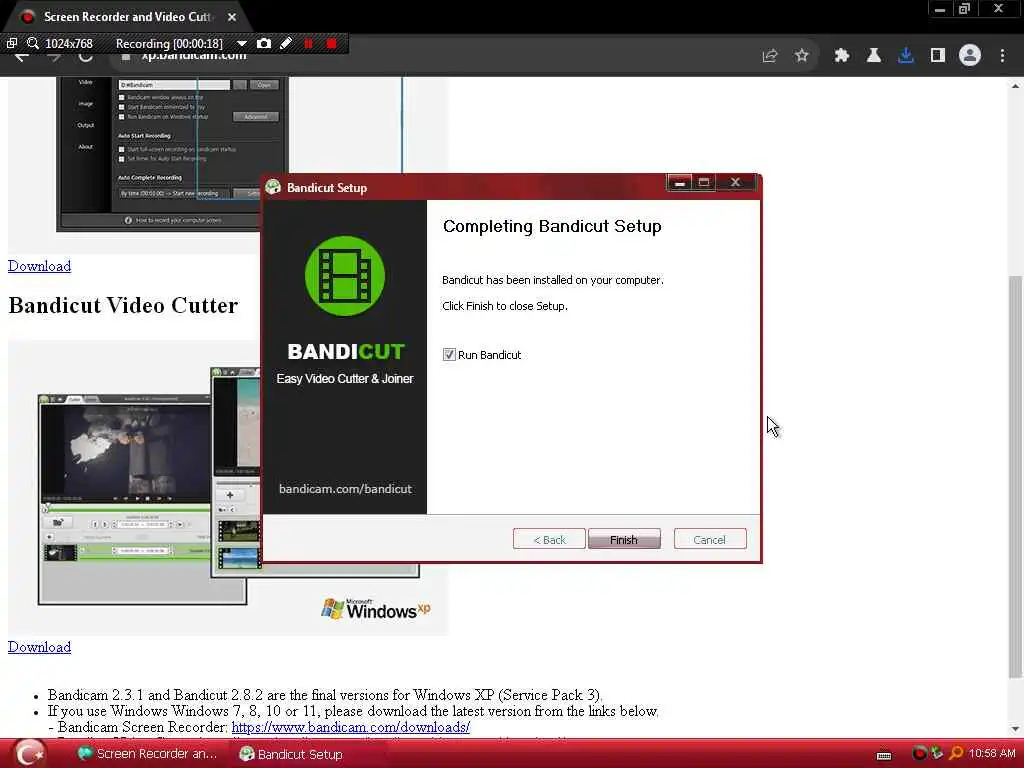Minimize the browser window
The image size is (1024, 768).
click(x=940, y=9)
